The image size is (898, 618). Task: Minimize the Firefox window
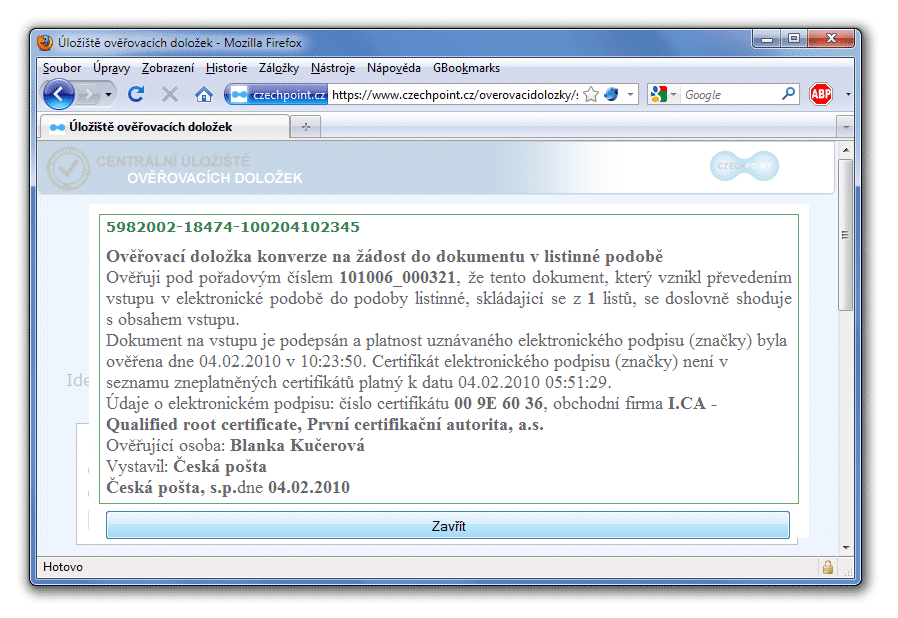(x=767, y=39)
